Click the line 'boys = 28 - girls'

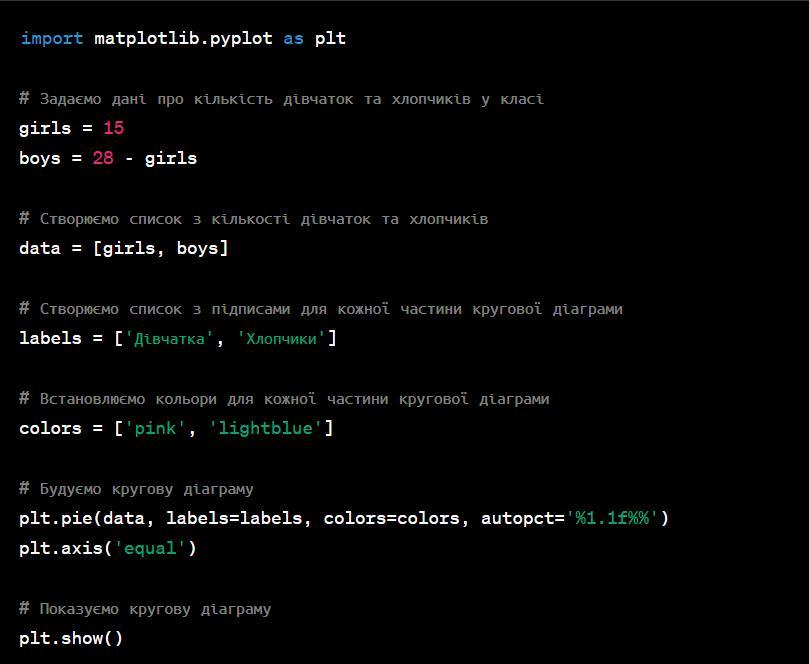(x=108, y=158)
